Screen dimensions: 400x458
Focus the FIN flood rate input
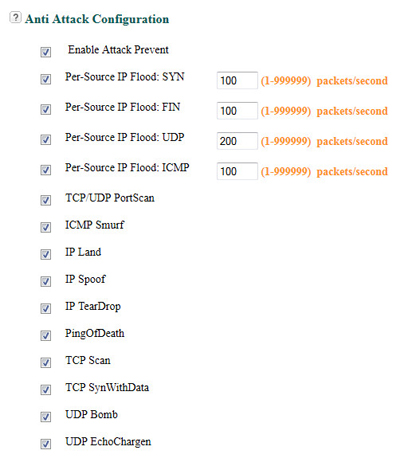point(237,111)
